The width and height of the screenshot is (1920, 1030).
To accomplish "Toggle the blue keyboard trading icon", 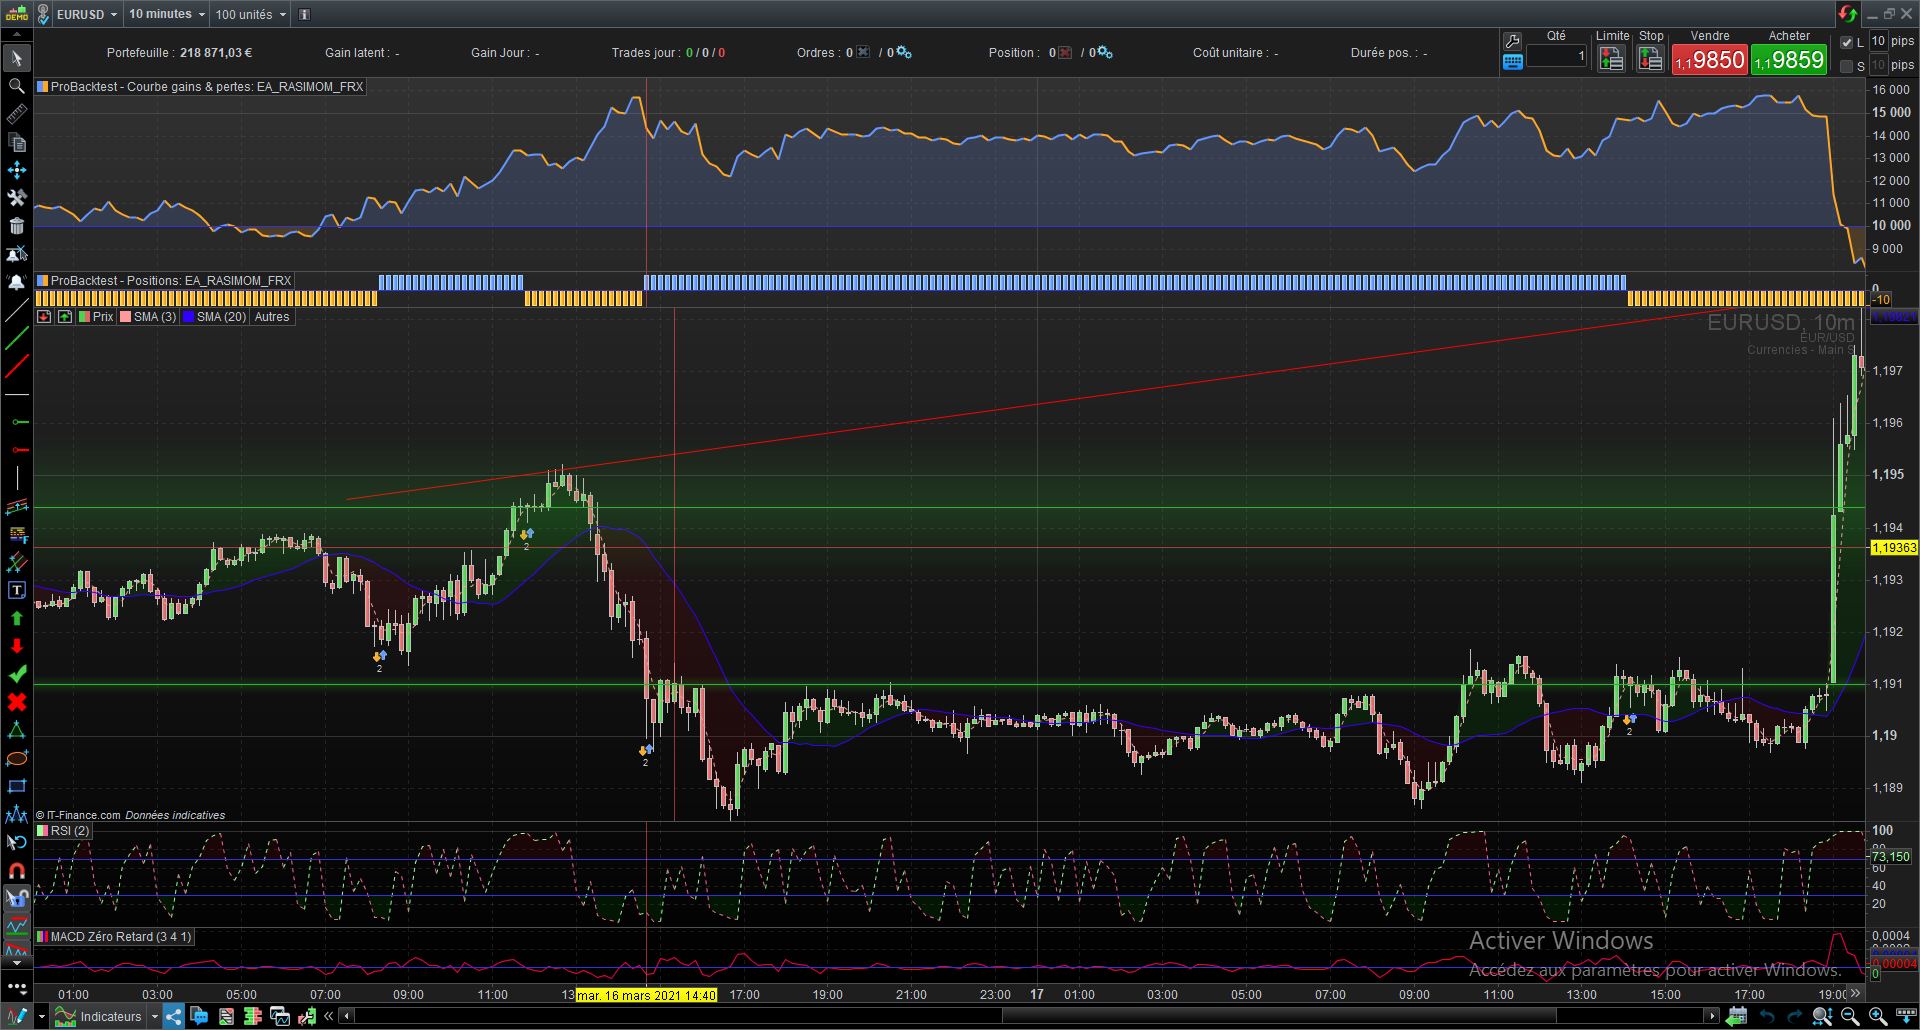I will pyautogui.click(x=1512, y=62).
